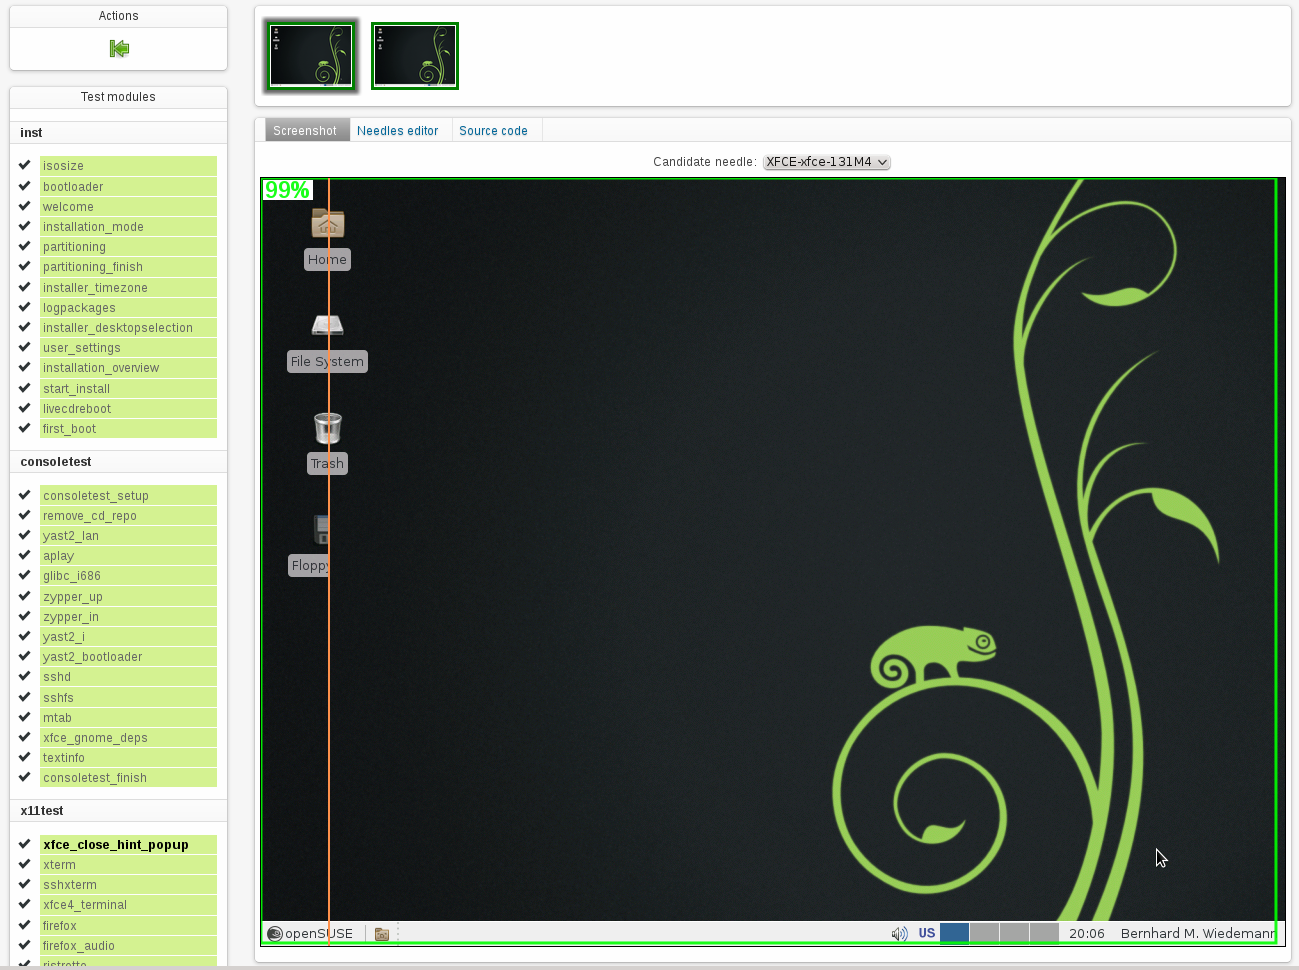Viewport: 1299px width, 970px height.
Task: Select the second screenshot thumbnail
Action: pyautogui.click(x=415, y=56)
